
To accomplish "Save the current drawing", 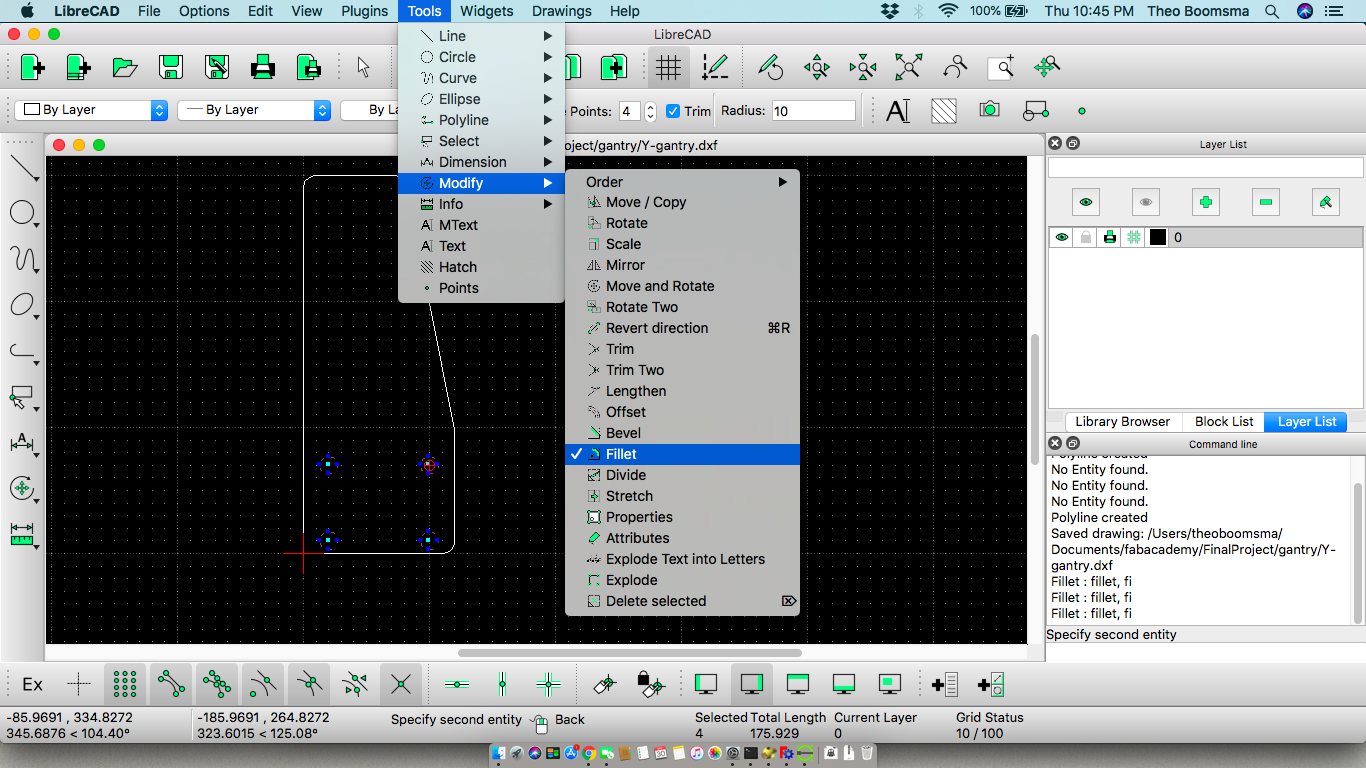I will [x=170, y=66].
